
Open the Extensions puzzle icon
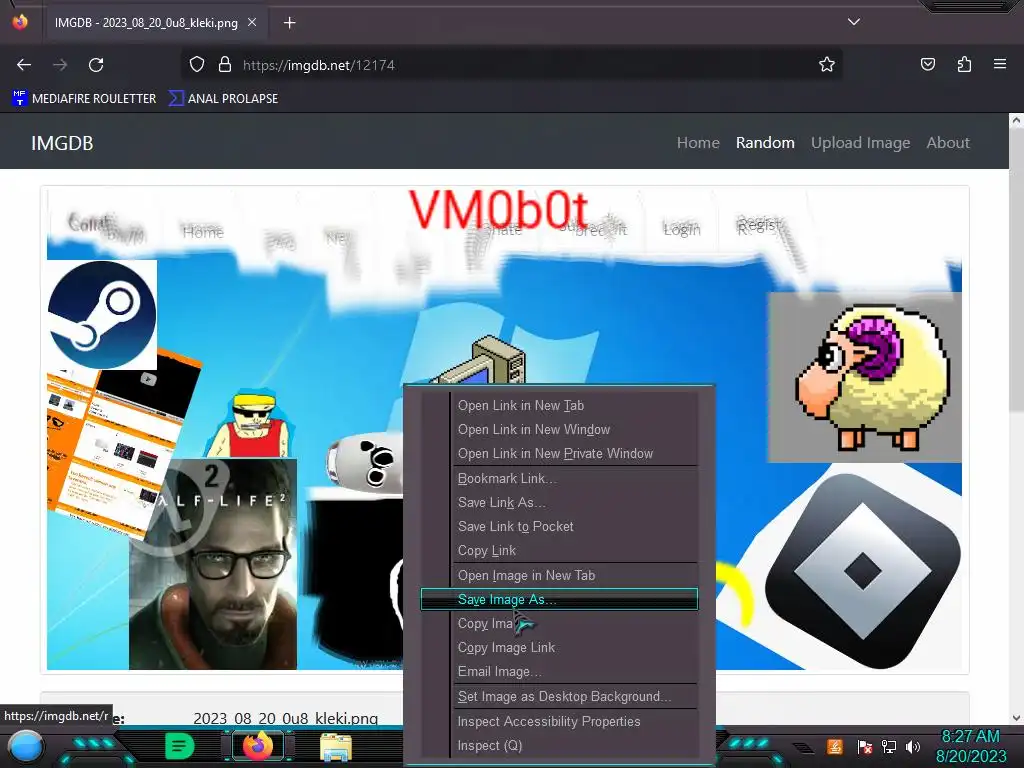[964, 65]
